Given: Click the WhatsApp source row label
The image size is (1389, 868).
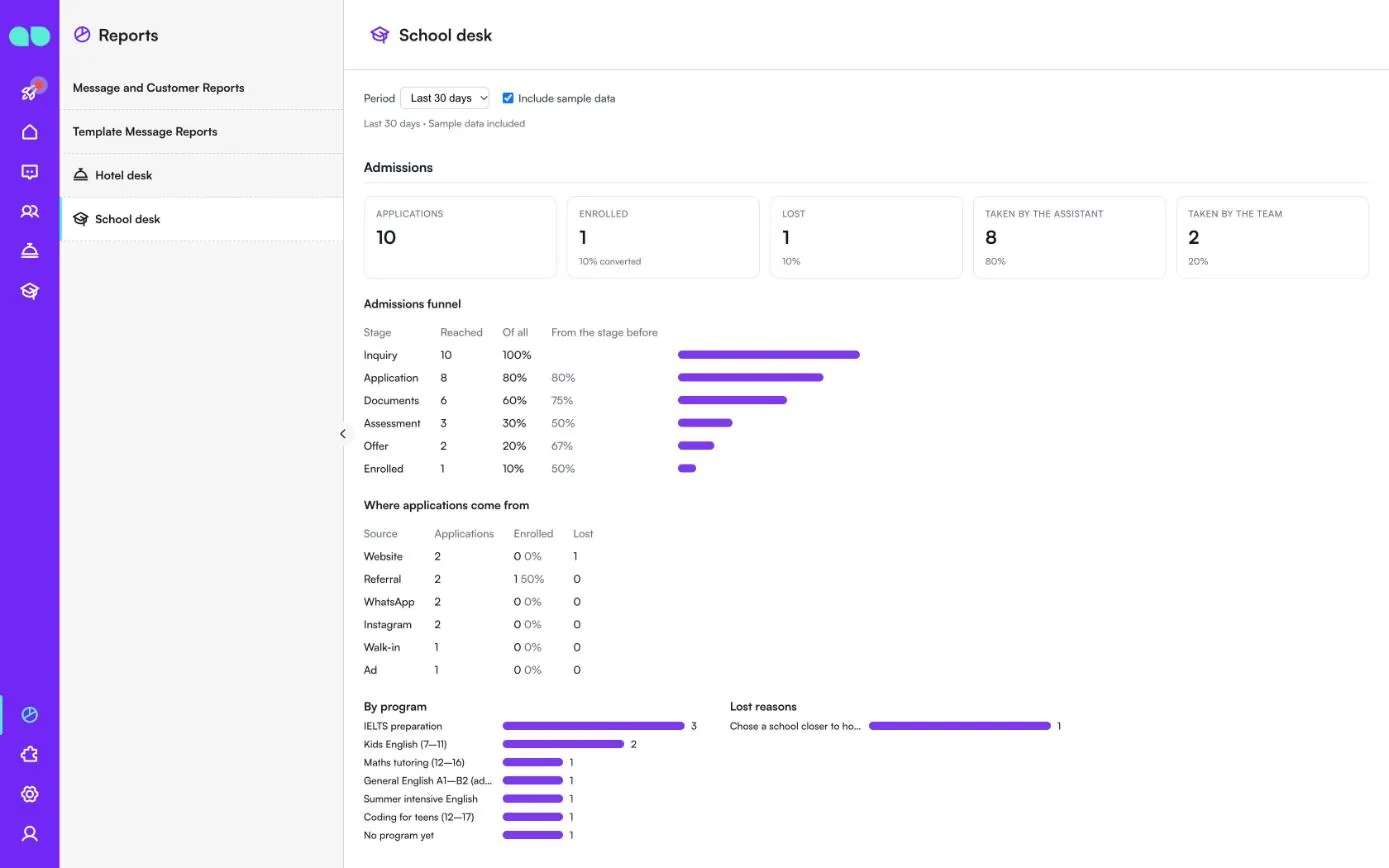Looking at the screenshot, I should (389, 602).
